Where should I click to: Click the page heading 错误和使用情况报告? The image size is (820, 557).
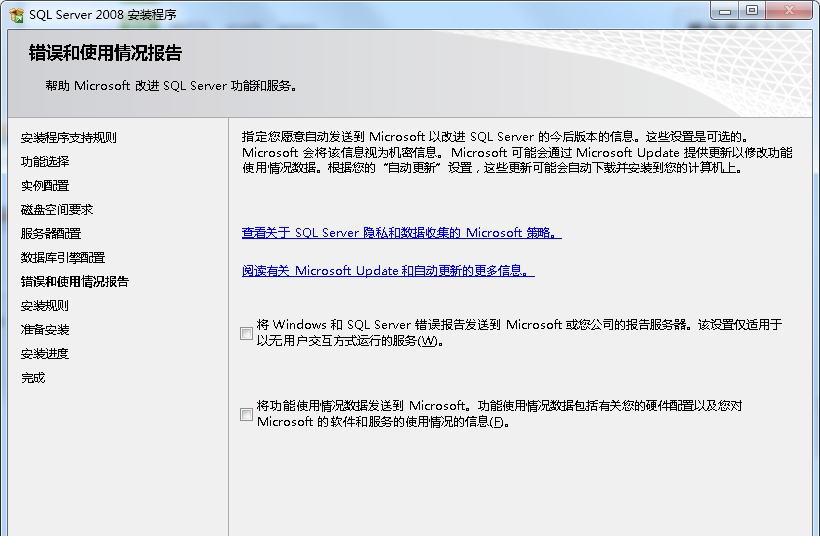click(x=105, y=53)
